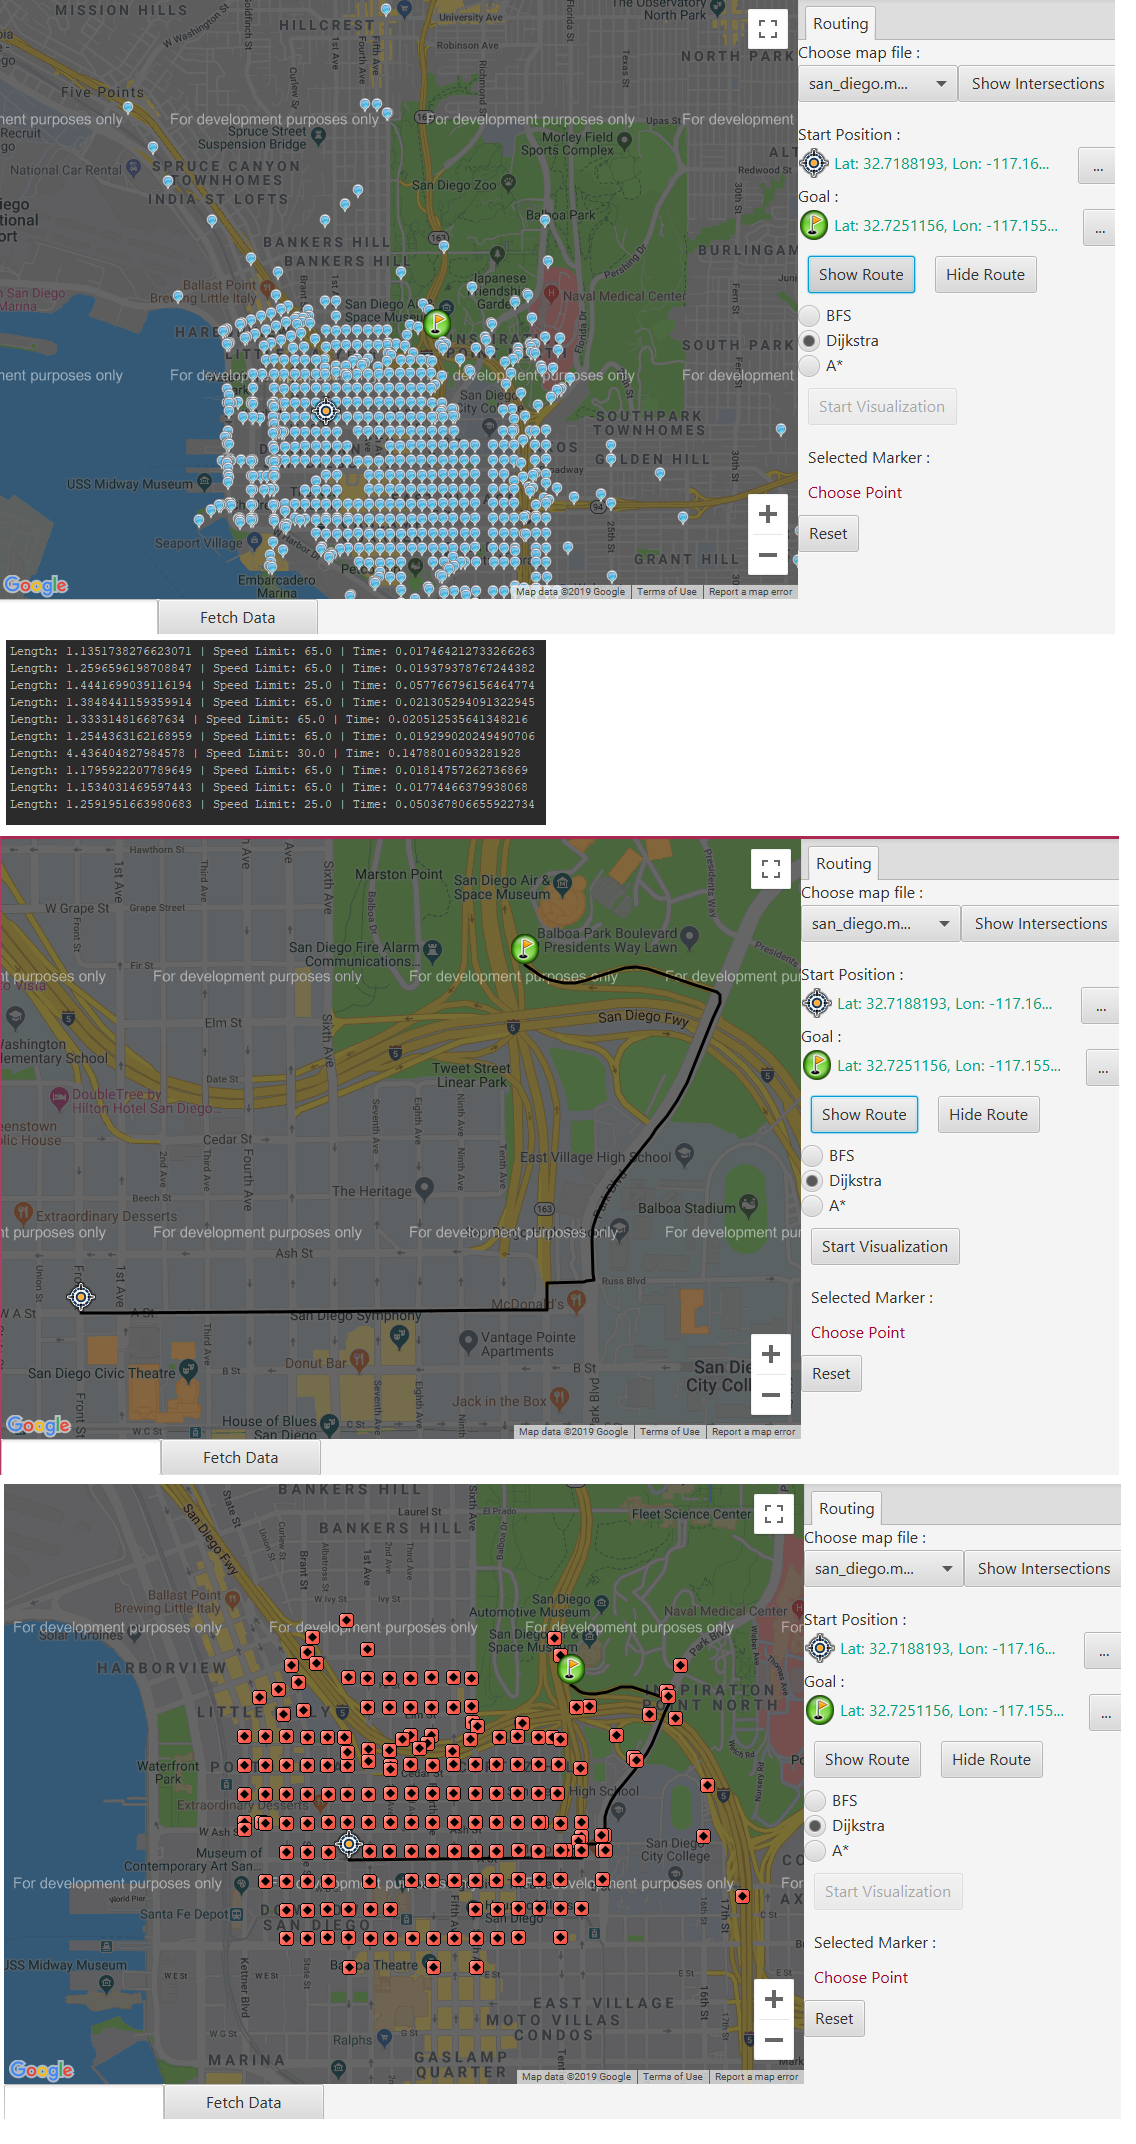The image size is (1136, 2144).
Task: Click Reset button in top panel
Action: 828,534
